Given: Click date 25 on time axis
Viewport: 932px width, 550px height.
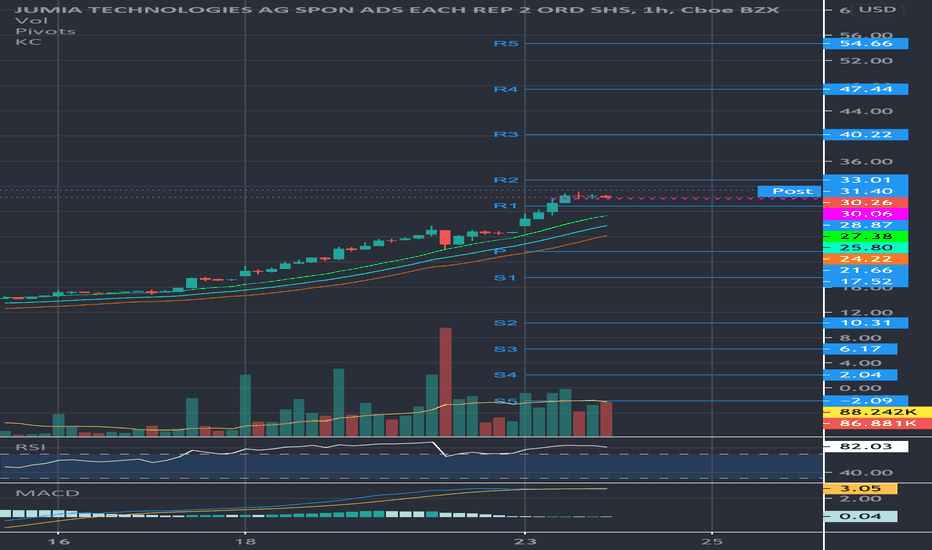Looking at the screenshot, I should pyautogui.click(x=712, y=542).
